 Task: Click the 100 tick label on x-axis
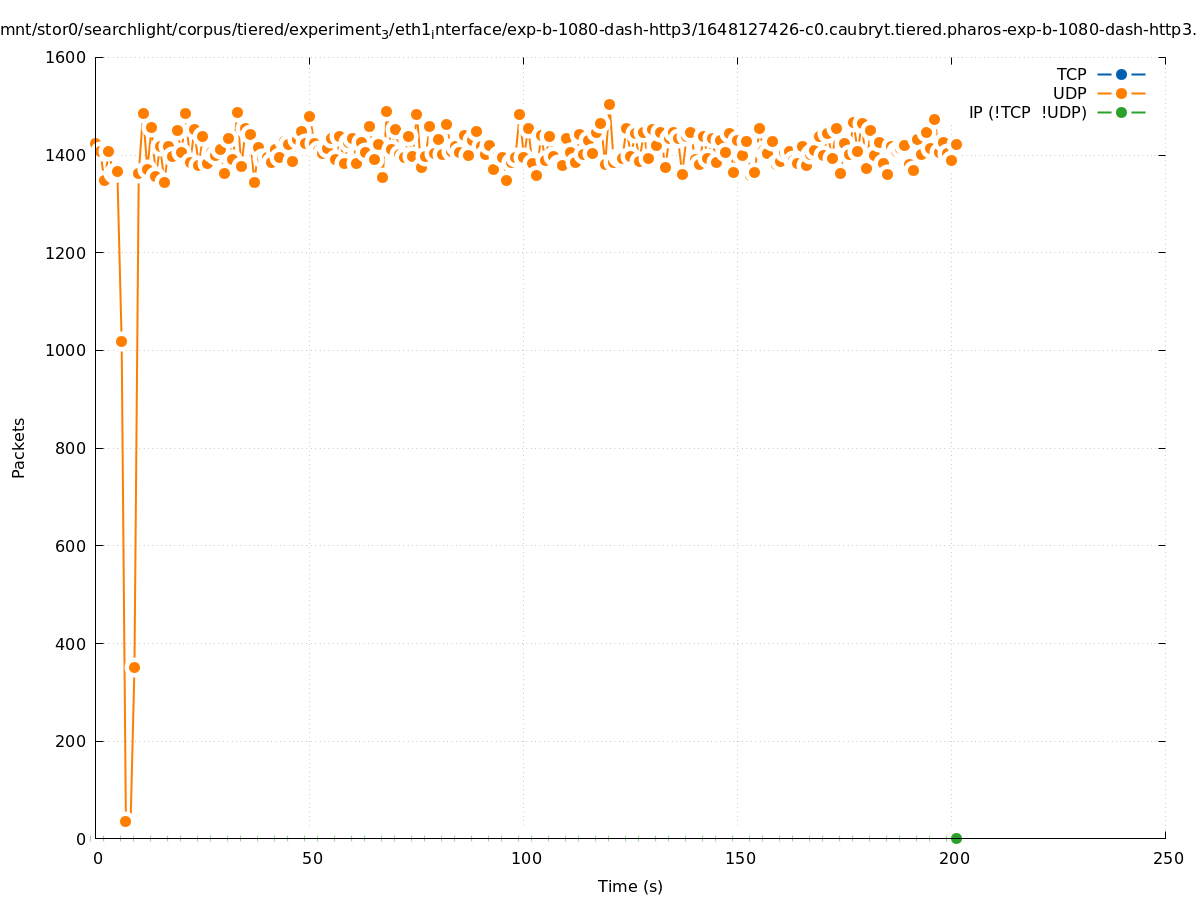525,858
